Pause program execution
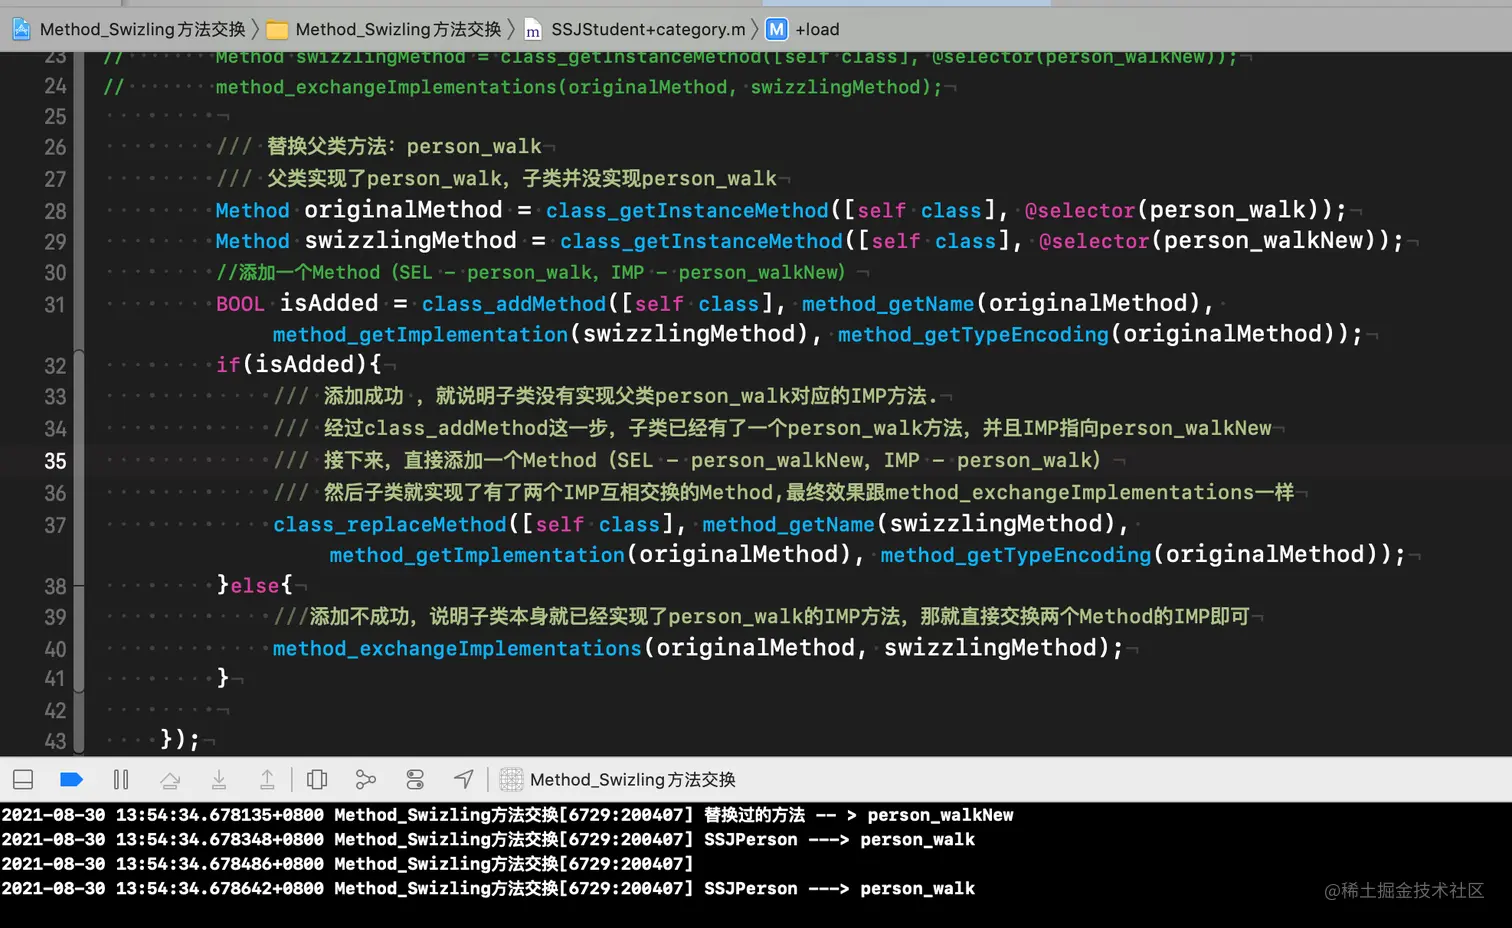Viewport: 1512px width, 928px height. tap(121, 780)
